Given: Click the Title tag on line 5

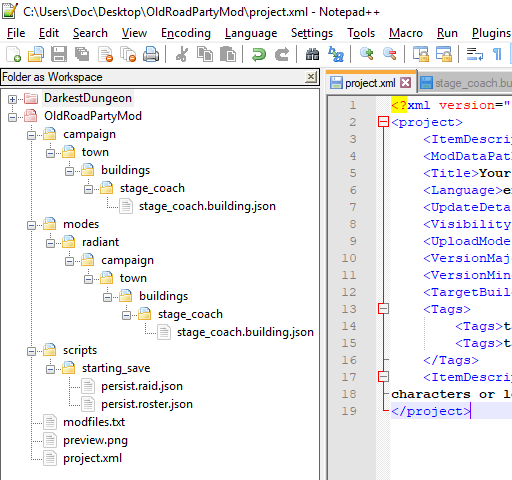Looking at the screenshot, I should 451,173.
